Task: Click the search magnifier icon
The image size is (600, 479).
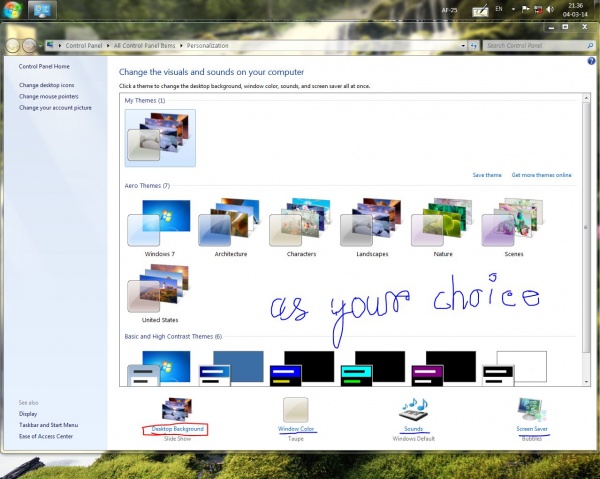Action: (590, 46)
